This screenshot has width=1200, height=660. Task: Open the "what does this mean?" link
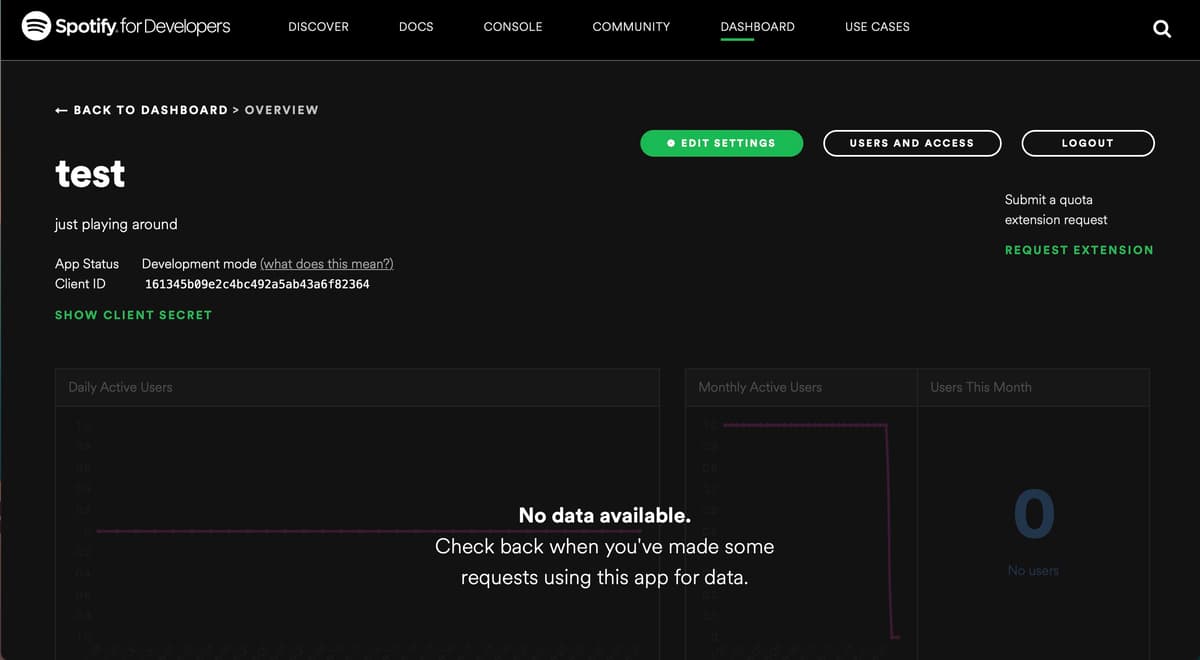[327, 264]
